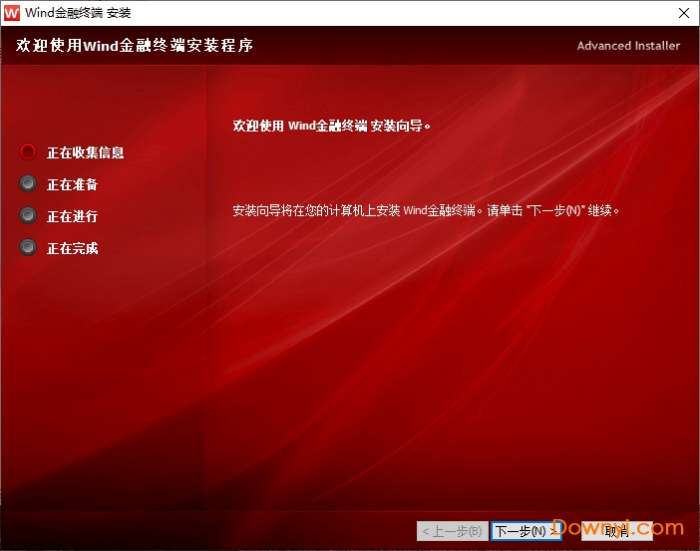
Task: Select the red 正在收集信息 step indicator
Action: [28, 152]
